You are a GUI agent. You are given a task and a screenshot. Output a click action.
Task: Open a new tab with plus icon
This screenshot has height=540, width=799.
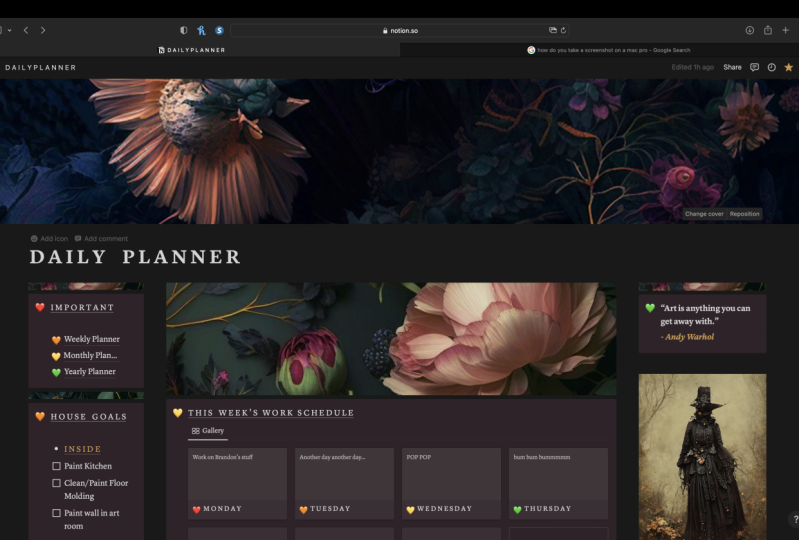point(786,31)
